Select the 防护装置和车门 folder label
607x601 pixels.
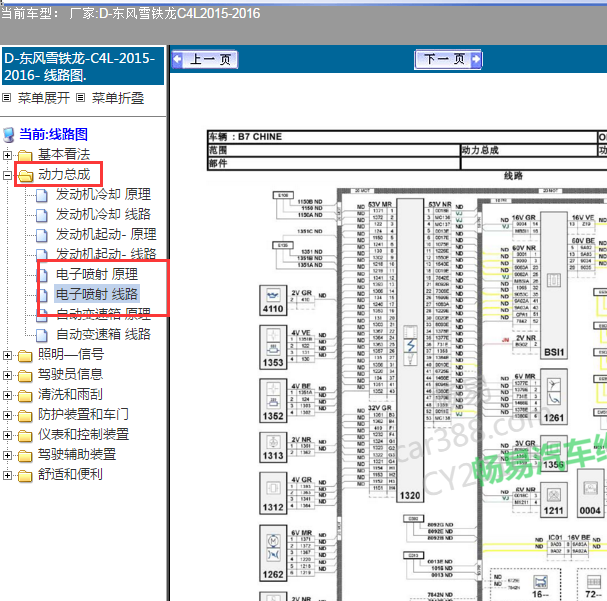coord(83,414)
